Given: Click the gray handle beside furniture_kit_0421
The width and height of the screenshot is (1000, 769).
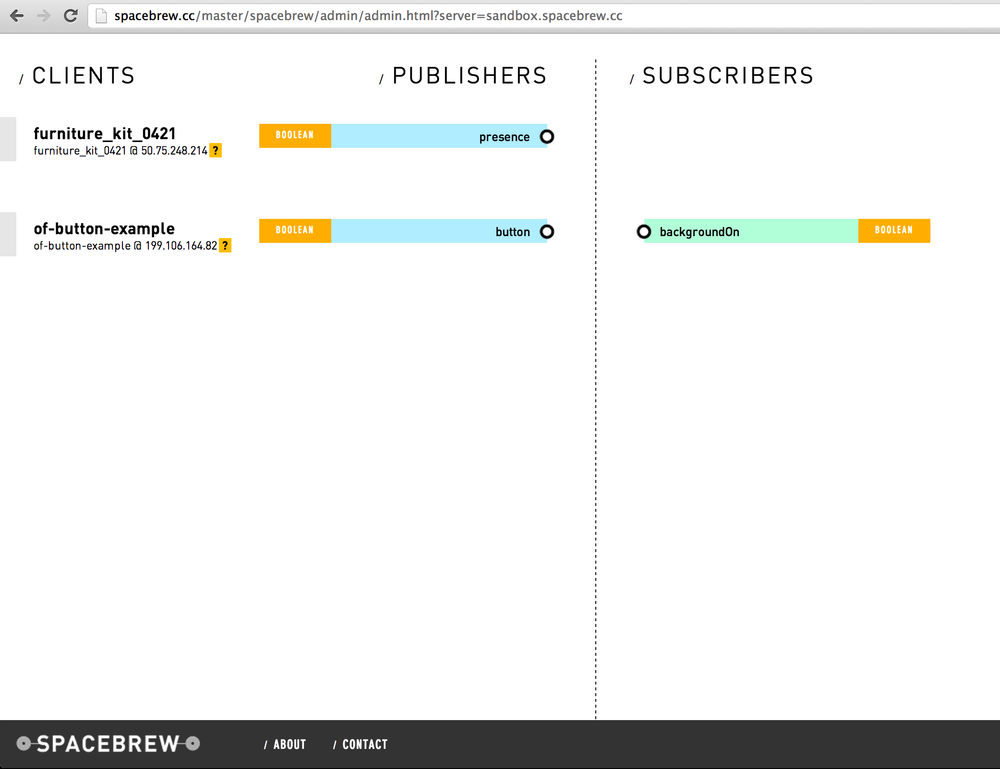Looking at the screenshot, I should click(x=8, y=139).
